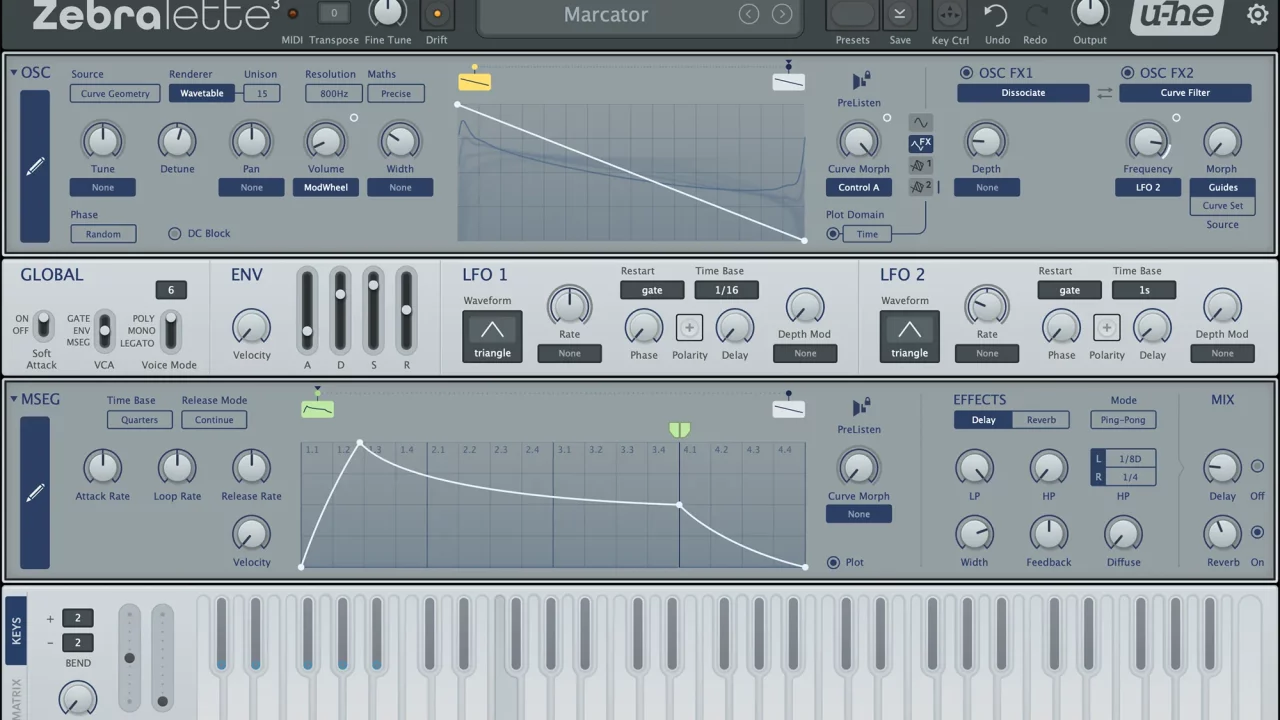Click the Ping-Pong mode button
The image size is (1280, 720).
pos(1123,420)
